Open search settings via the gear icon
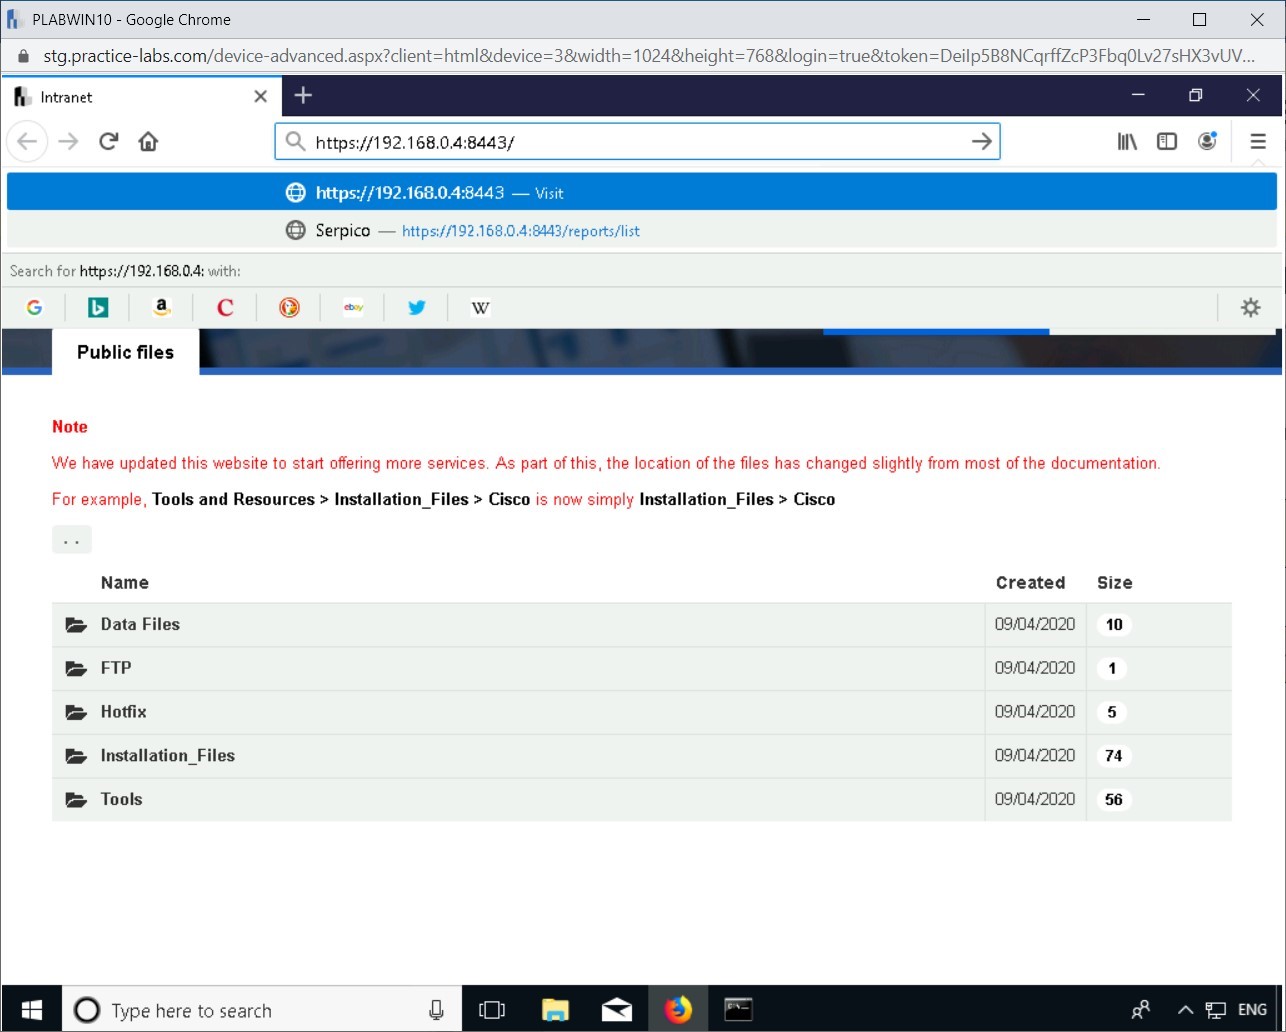 point(1251,307)
